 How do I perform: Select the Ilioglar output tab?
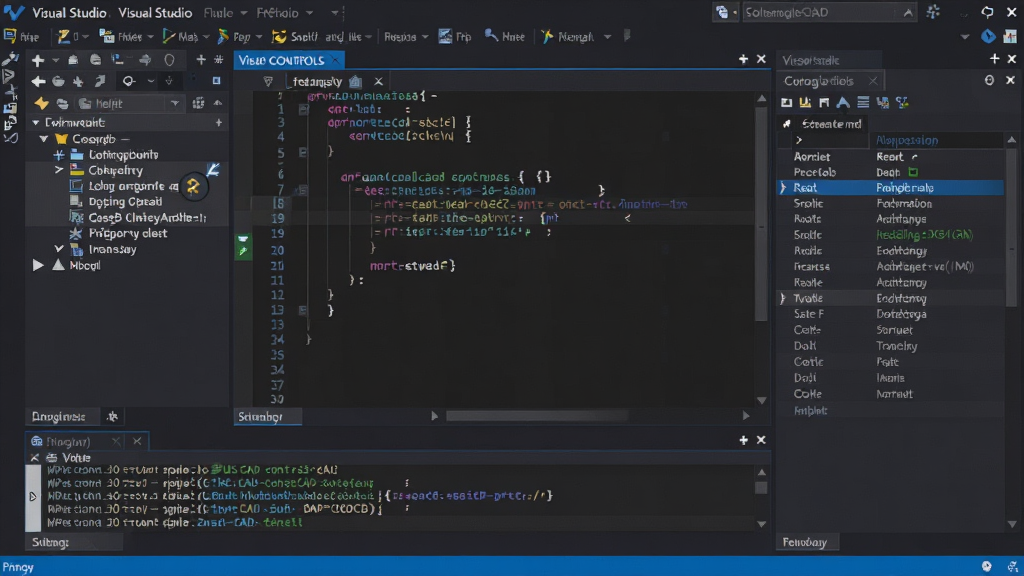pos(68,442)
